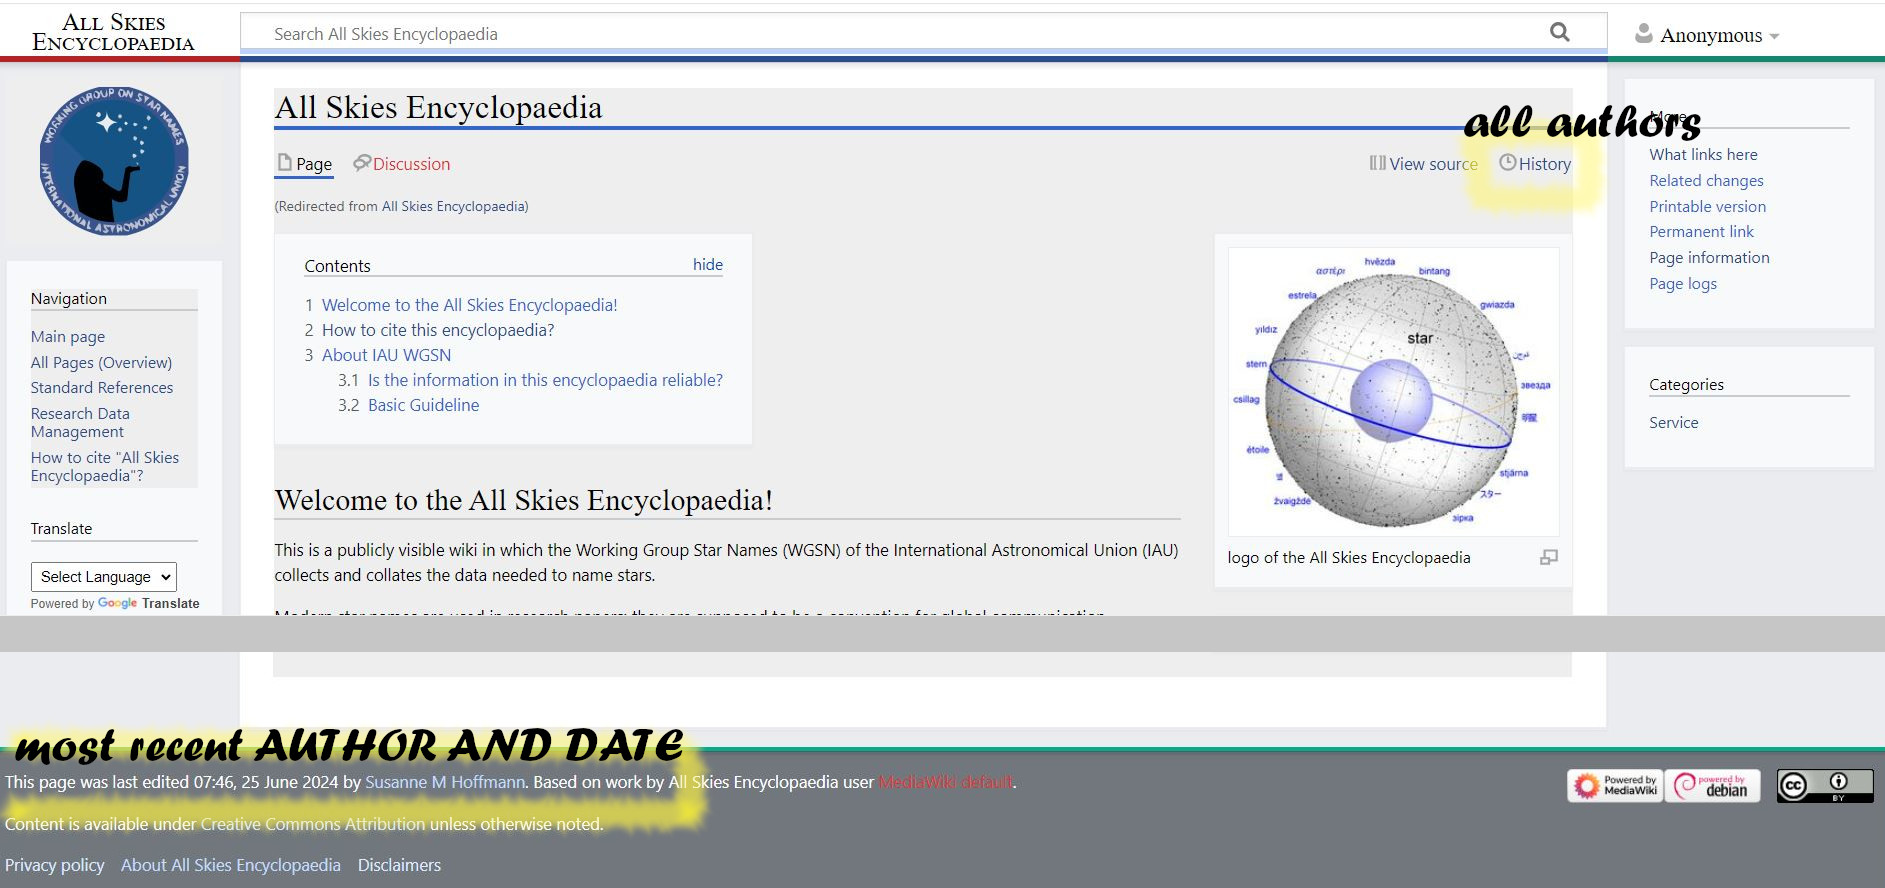Viewport: 1885px width, 888px height.
Task: Open What links here link
Action: coord(1702,155)
